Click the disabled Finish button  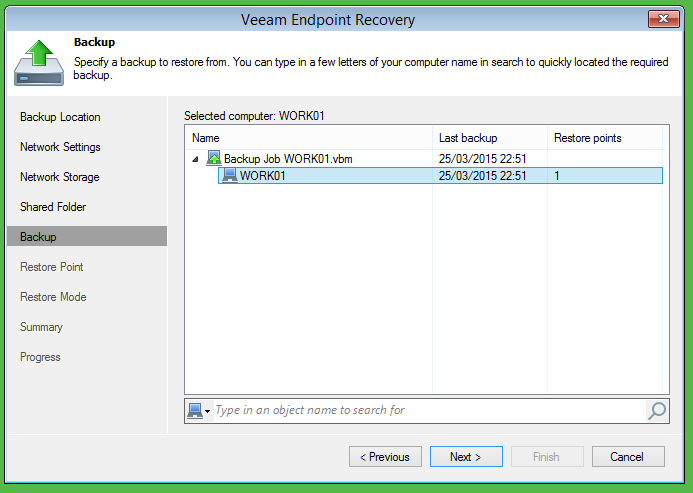pos(547,456)
